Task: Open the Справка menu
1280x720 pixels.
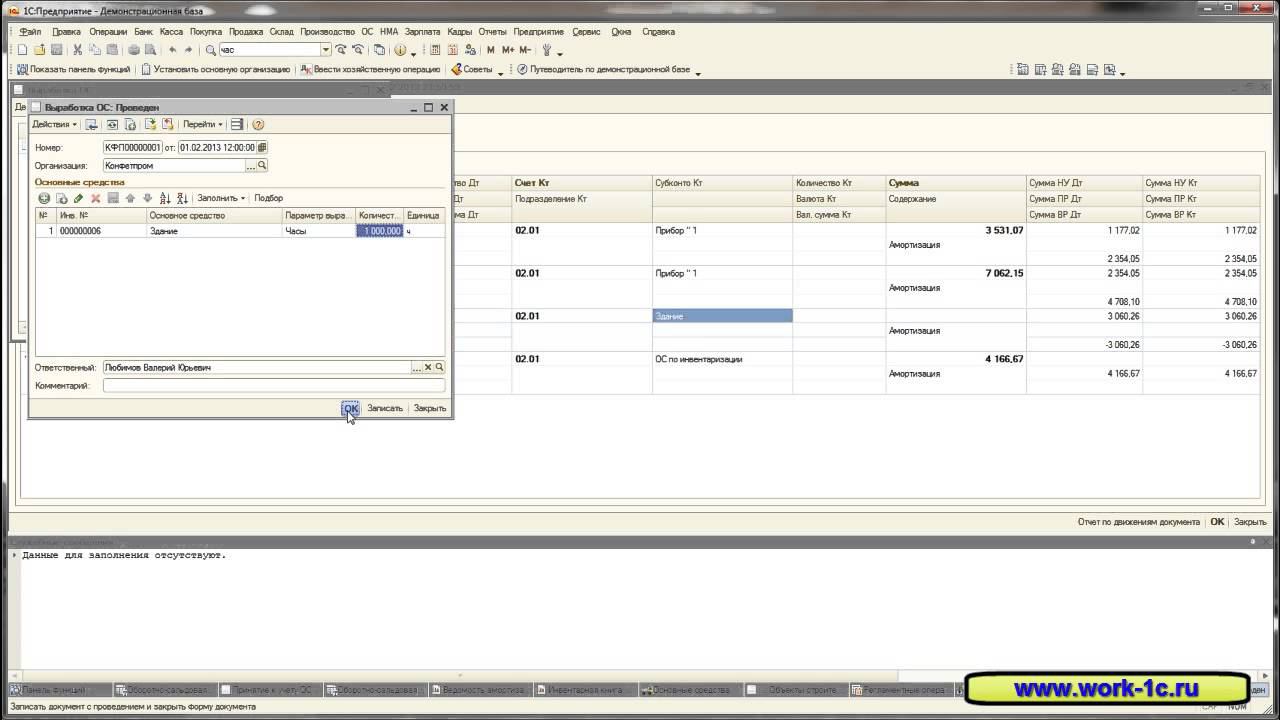Action: (658, 31)
